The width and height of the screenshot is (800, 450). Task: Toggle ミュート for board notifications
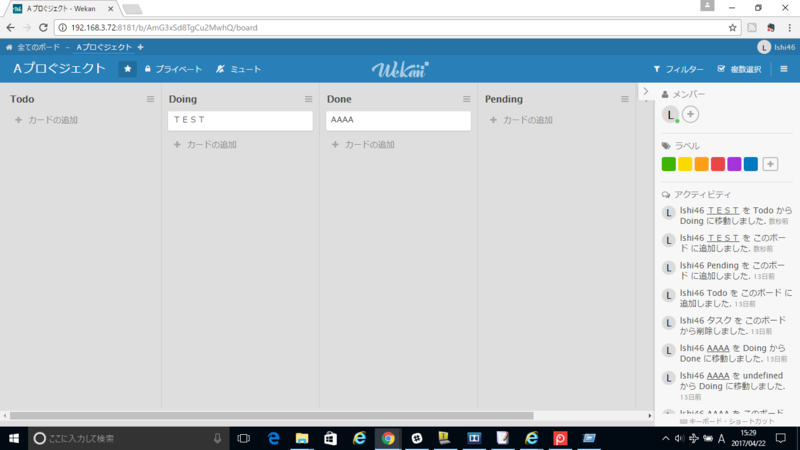(238, 69)
